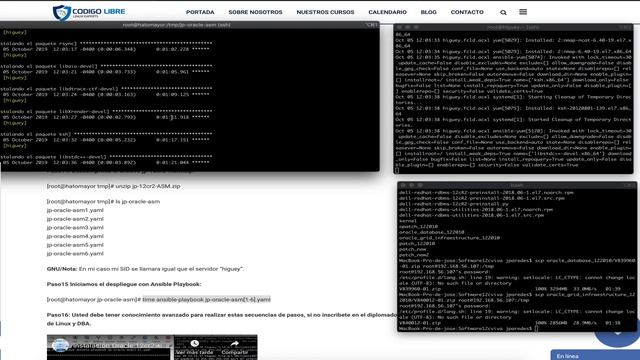Select the jp-oracle-asm4.yaml file name
640x360 pixels.
pos(75,236)
